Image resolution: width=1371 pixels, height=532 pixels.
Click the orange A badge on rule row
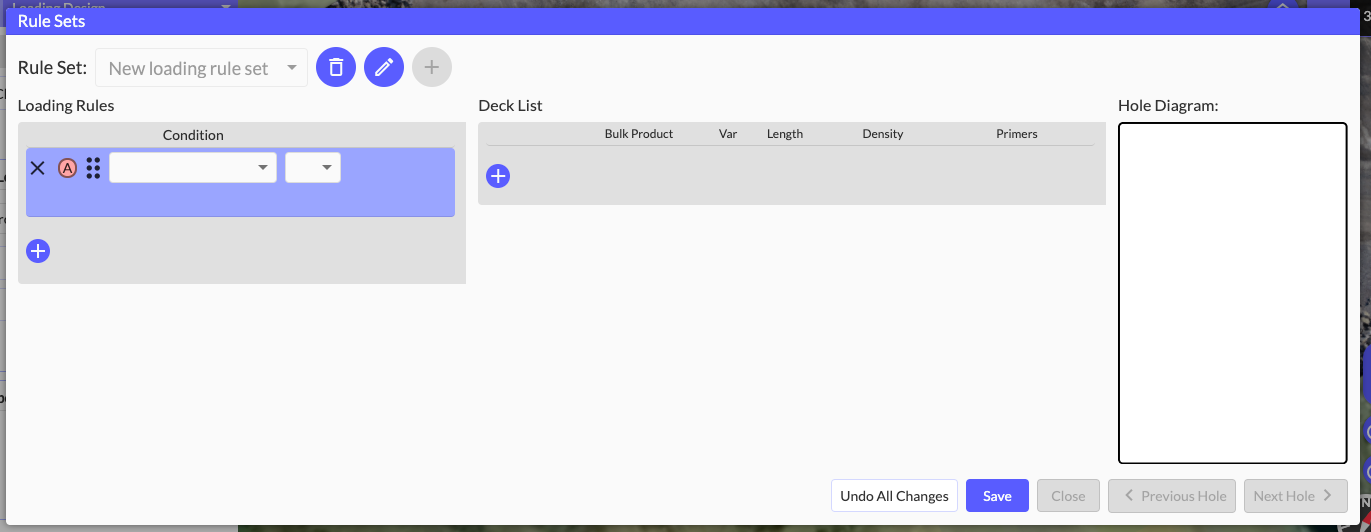(67, 168)
